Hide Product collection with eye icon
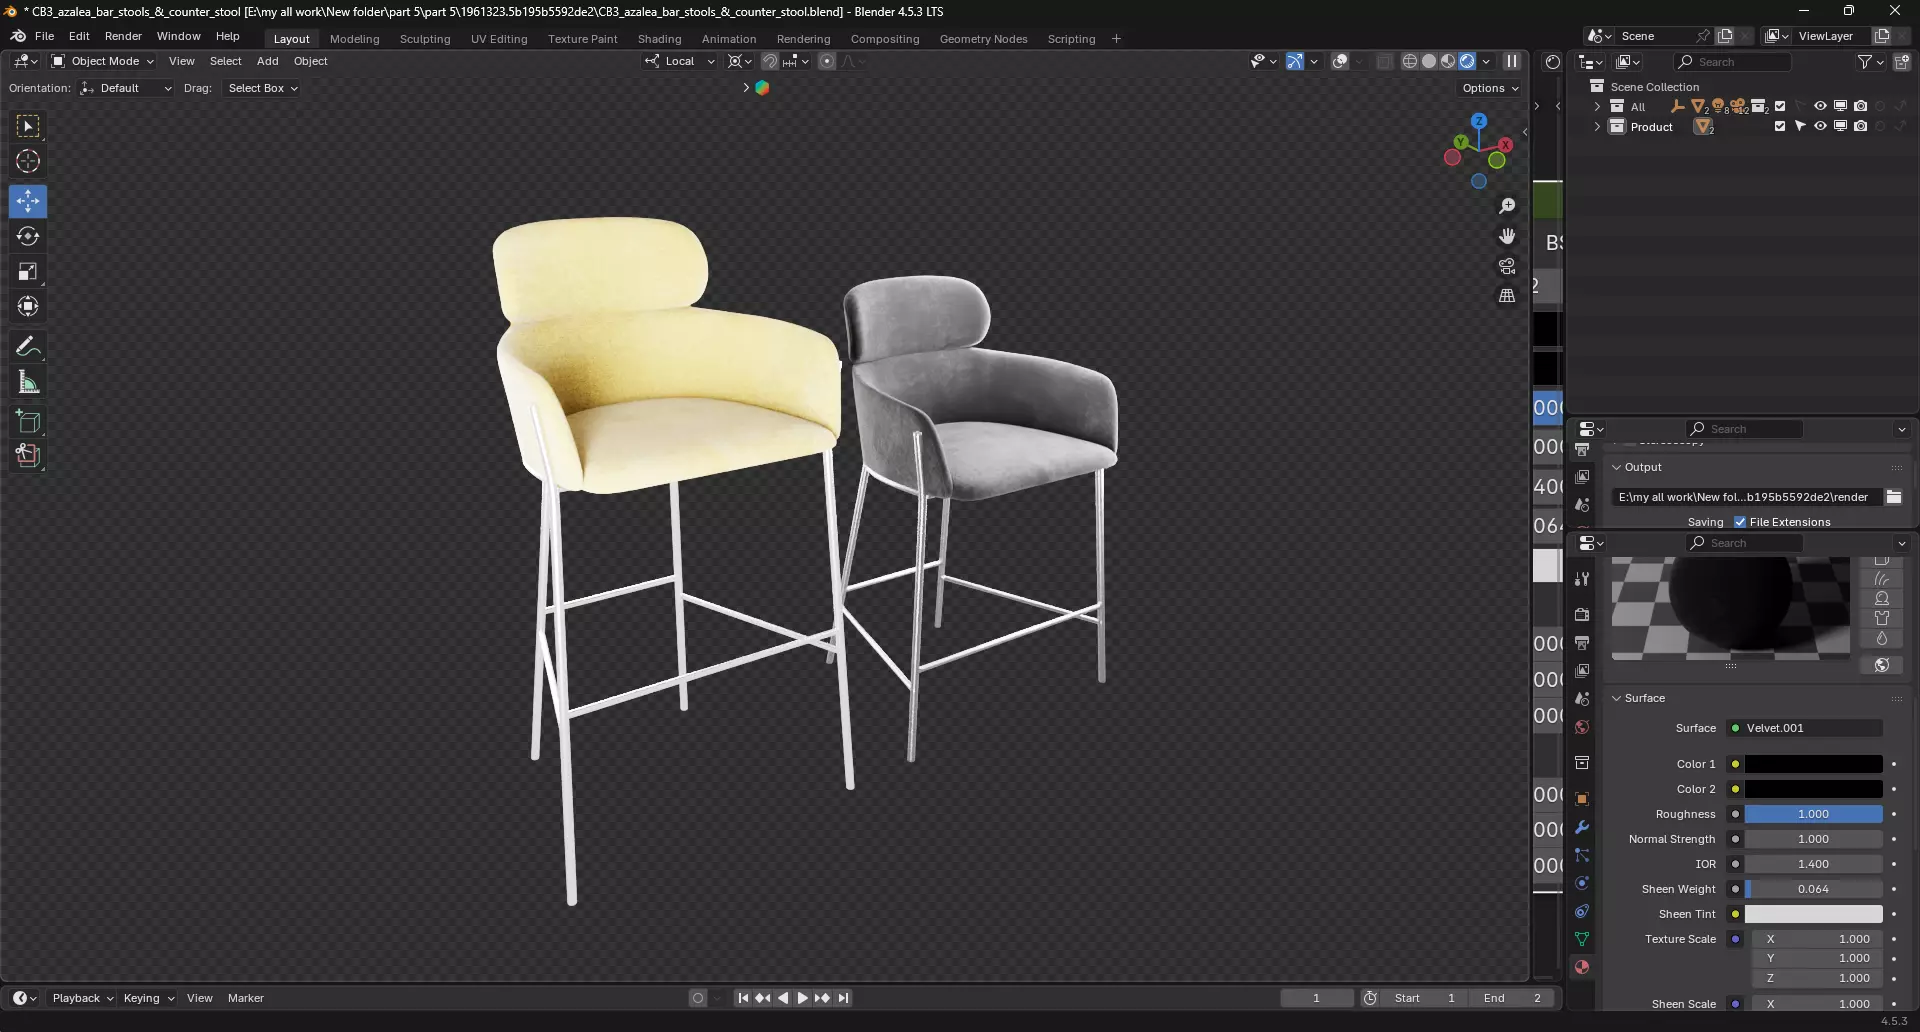 pos(1820,126)
